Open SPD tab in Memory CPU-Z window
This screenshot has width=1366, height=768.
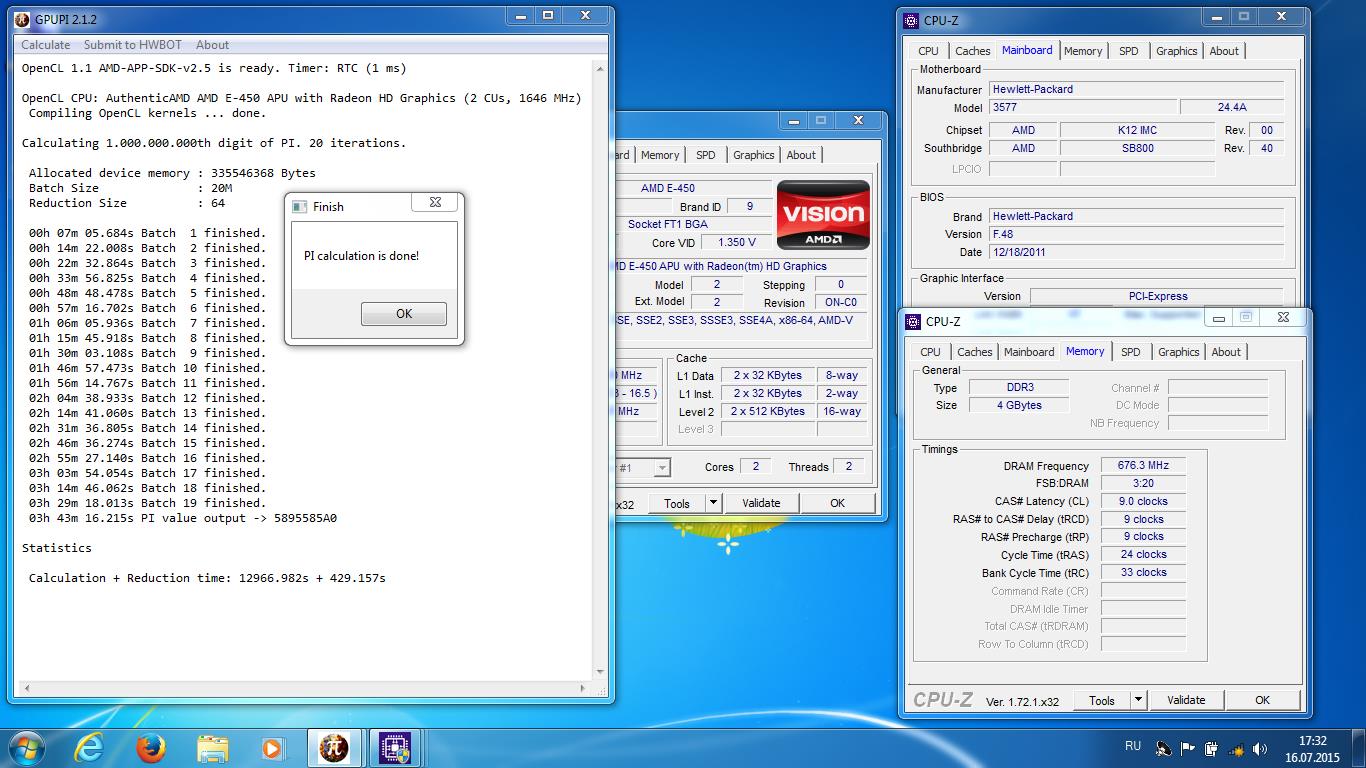(x=1131, y=352)
